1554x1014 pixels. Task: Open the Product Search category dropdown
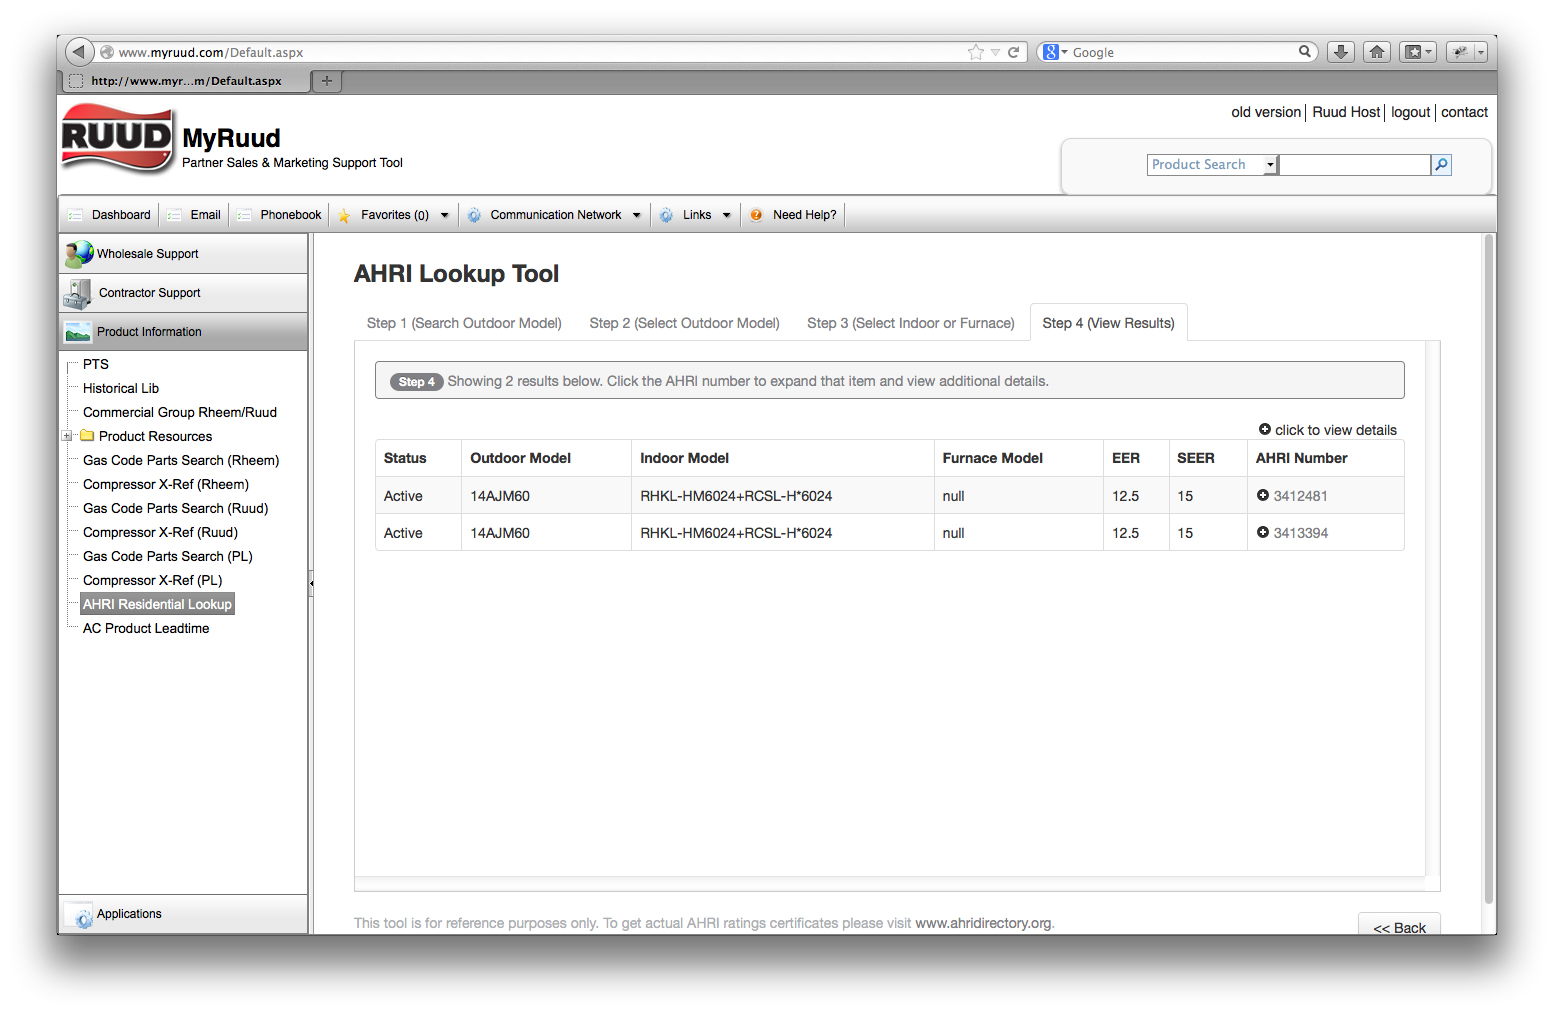tap(1269, 164)
